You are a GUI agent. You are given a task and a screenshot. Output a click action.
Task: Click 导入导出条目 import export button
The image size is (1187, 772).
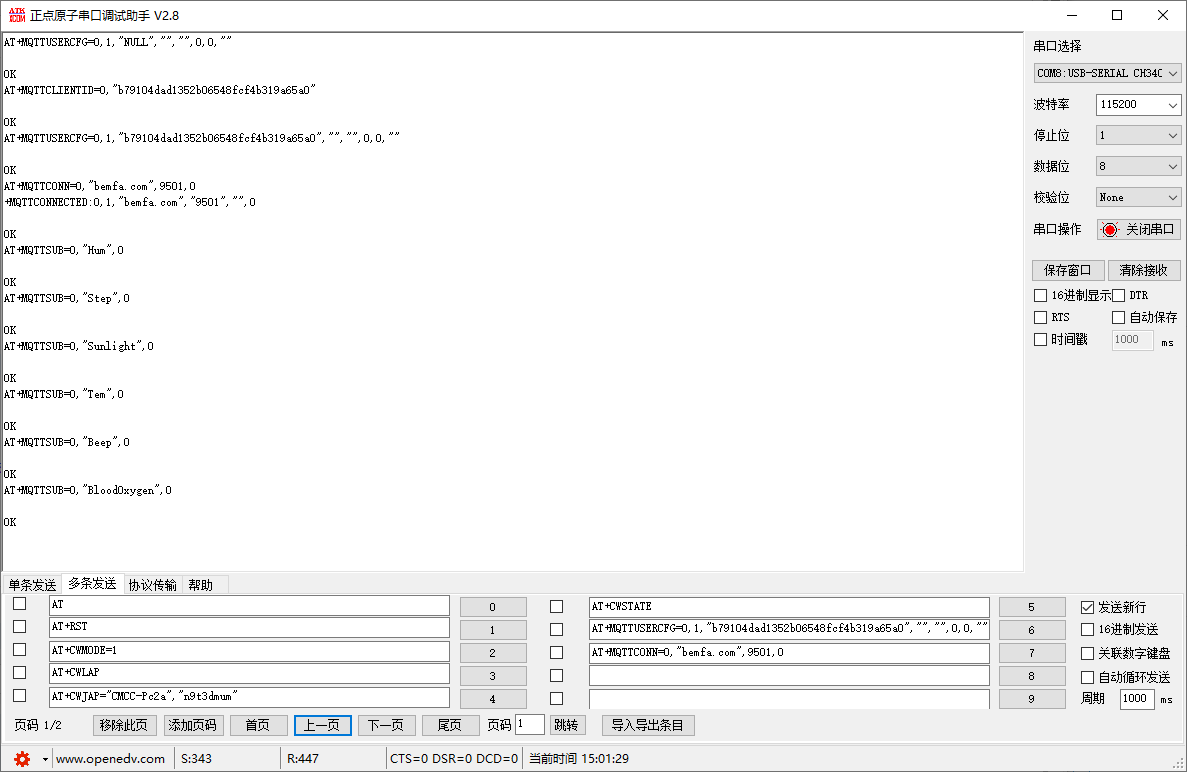(648, 725)
